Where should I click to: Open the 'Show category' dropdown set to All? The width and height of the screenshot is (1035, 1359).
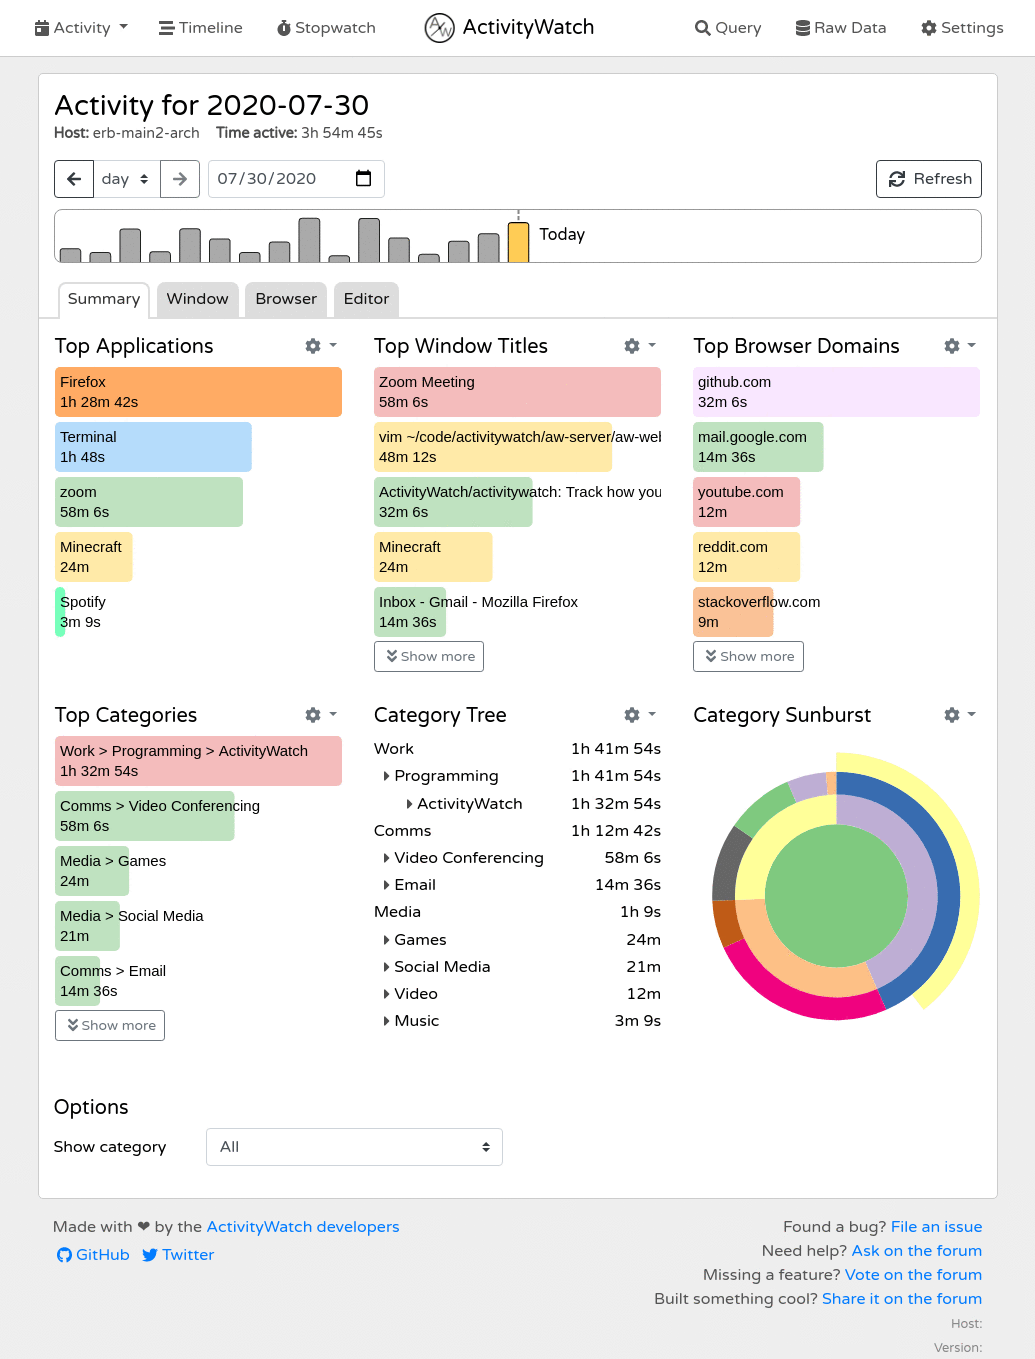pyautogui.click(x=354, y=1147)
